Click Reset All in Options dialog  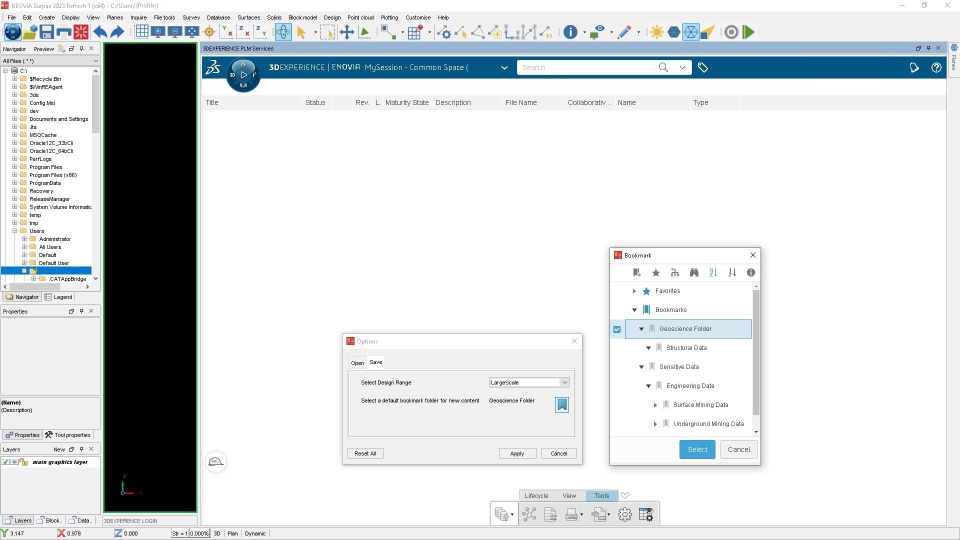366,454
